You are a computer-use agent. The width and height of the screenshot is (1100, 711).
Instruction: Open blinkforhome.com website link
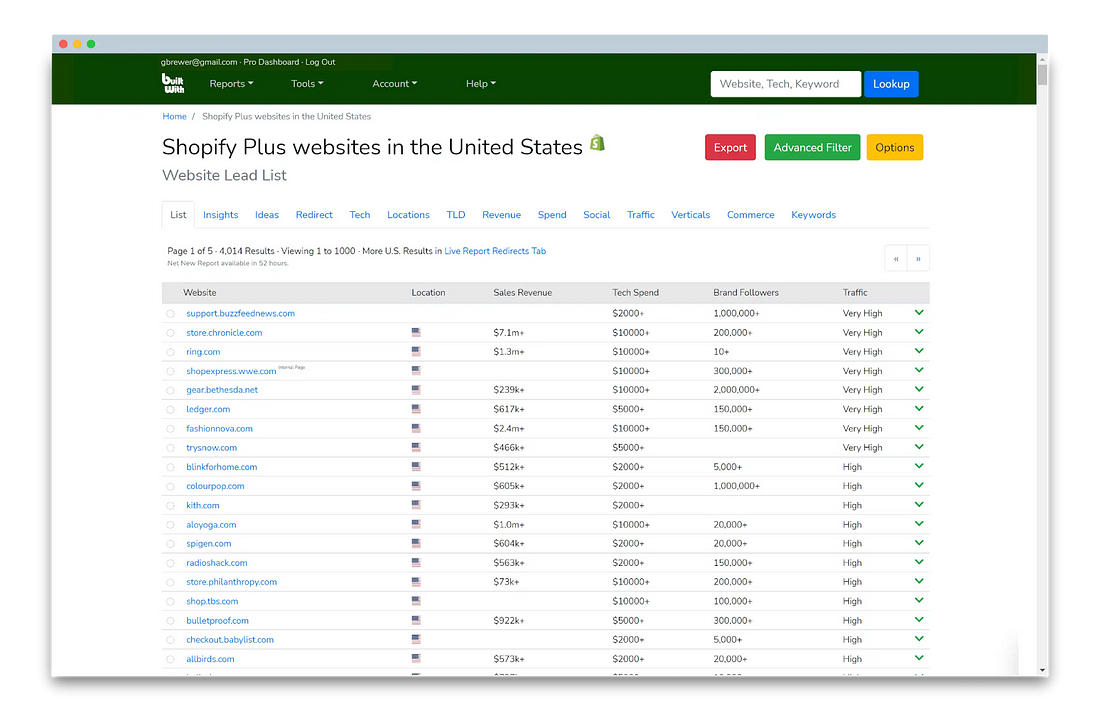[222, 467]
